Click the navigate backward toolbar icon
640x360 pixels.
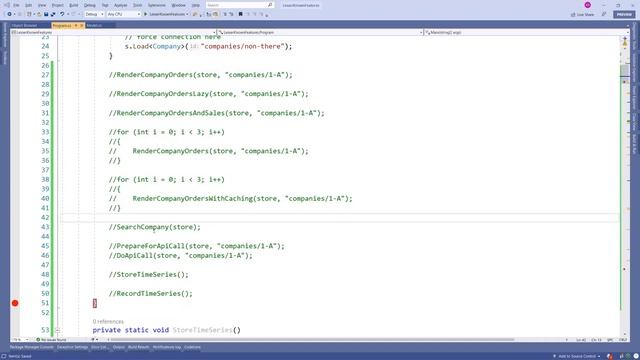(x=9, y=14)
